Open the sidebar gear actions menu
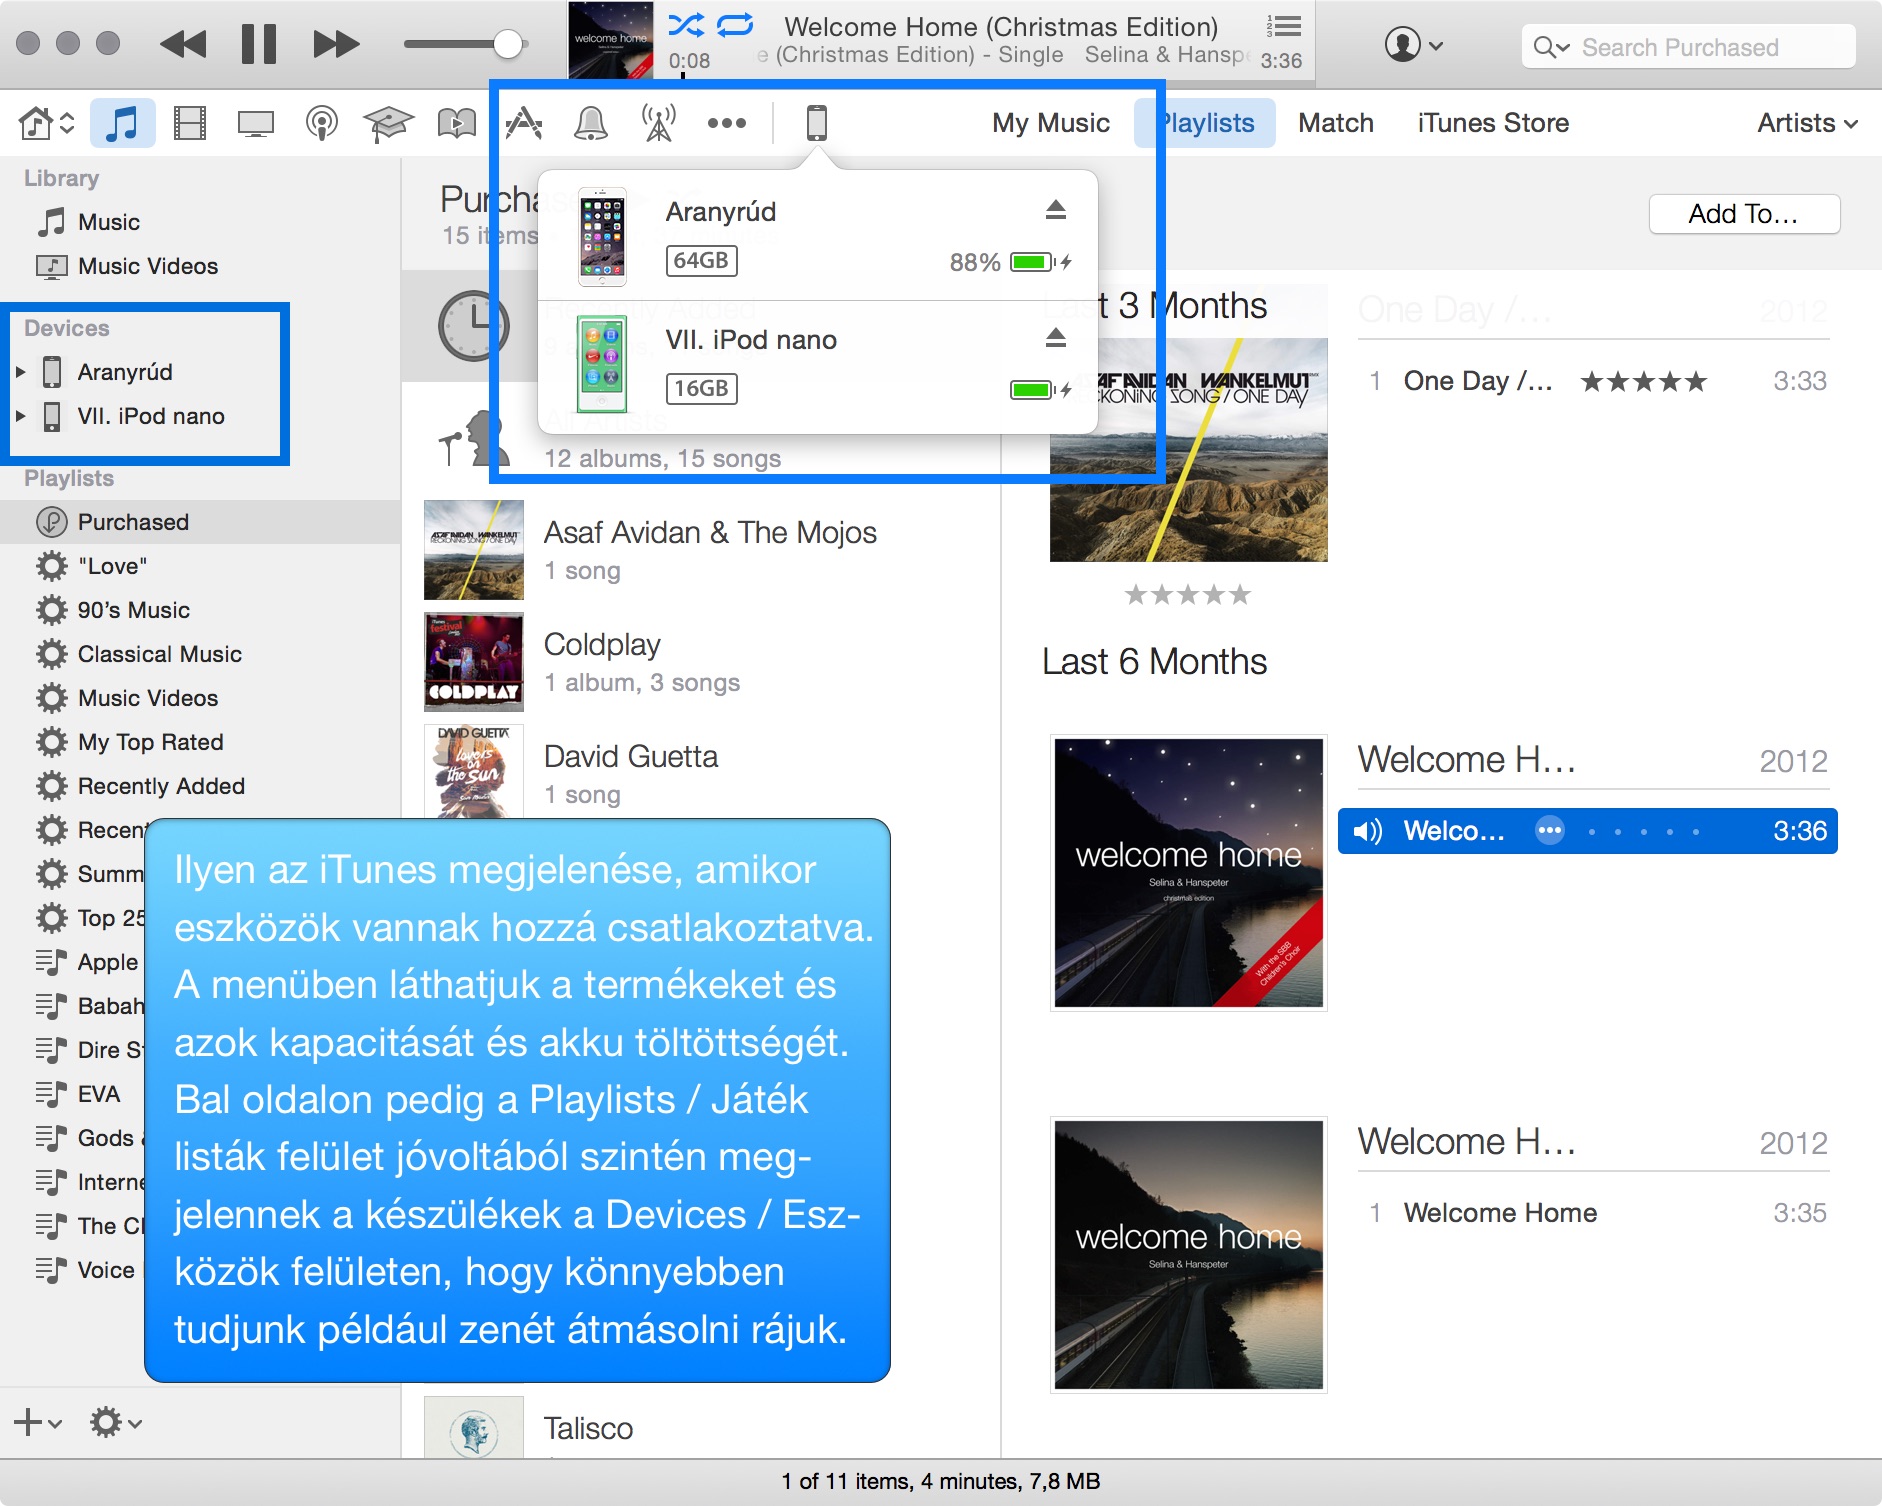The width and height of the screenshot is (1882, 1506). 115,1422
